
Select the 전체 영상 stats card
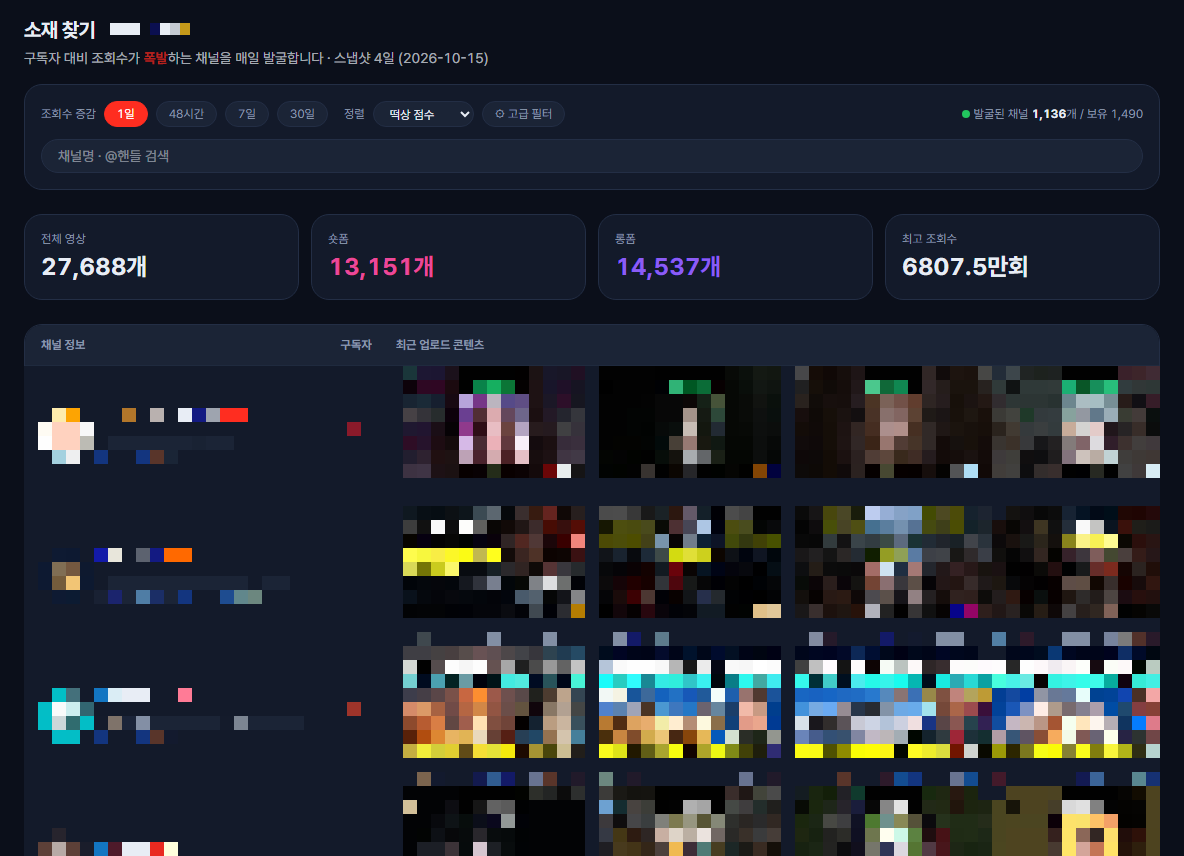click(162, 257)
